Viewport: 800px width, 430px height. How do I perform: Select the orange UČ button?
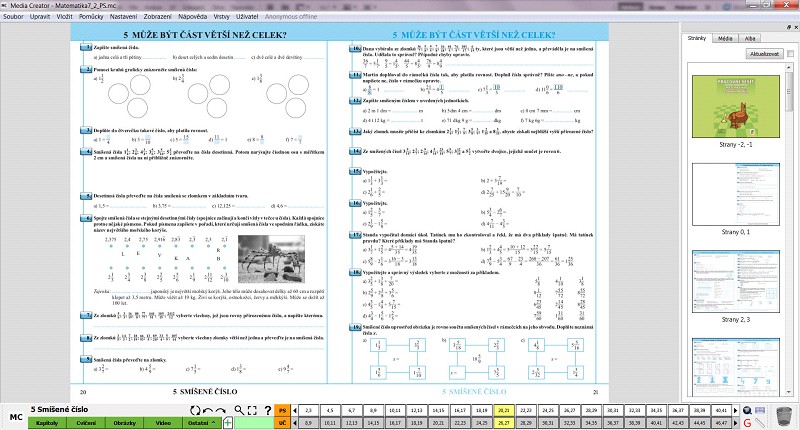click(282, 423)
